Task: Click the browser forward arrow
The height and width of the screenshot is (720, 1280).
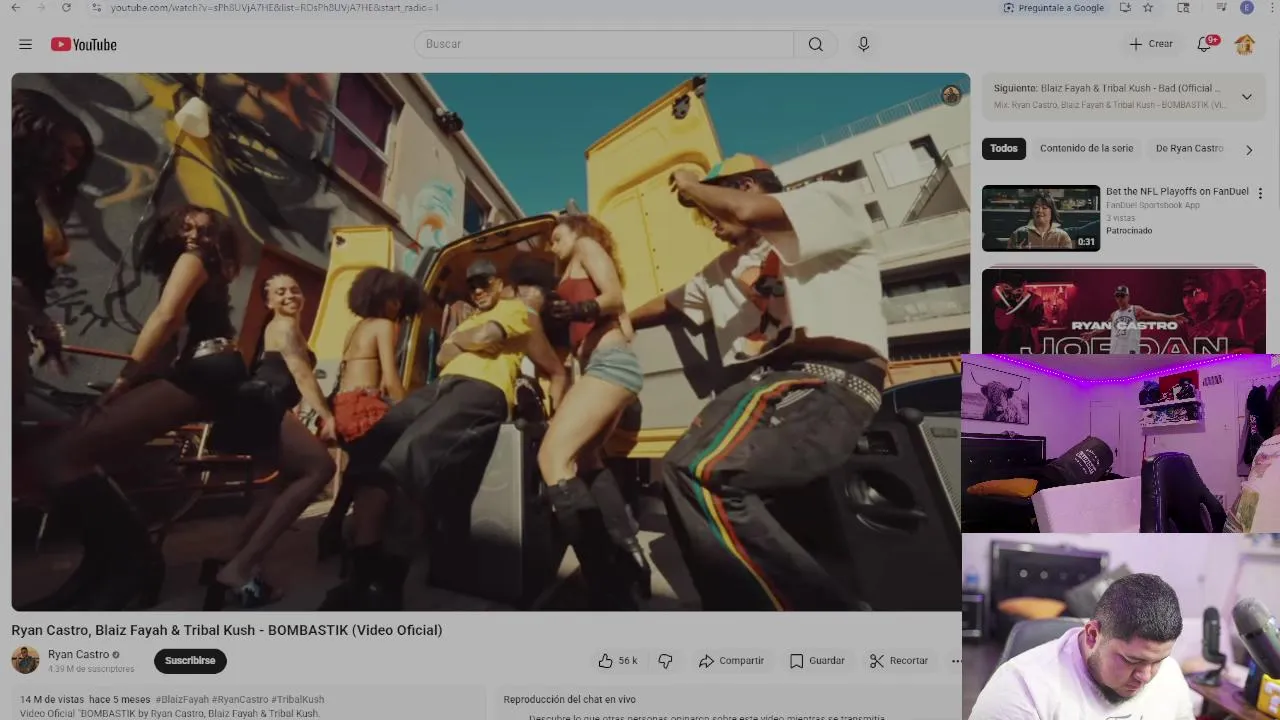Action: [x=40, y=7]
